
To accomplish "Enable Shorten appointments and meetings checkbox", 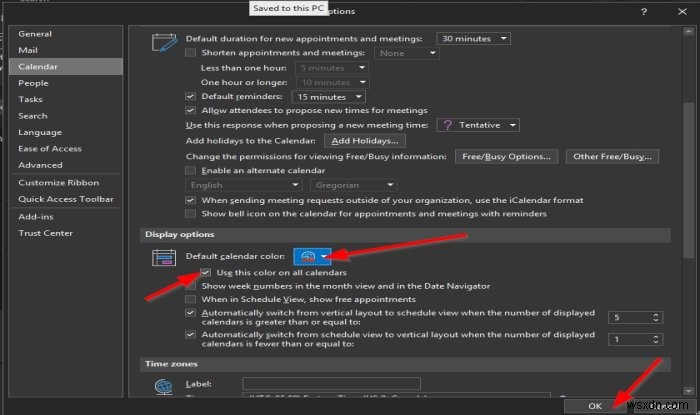I will click(191, 53).
